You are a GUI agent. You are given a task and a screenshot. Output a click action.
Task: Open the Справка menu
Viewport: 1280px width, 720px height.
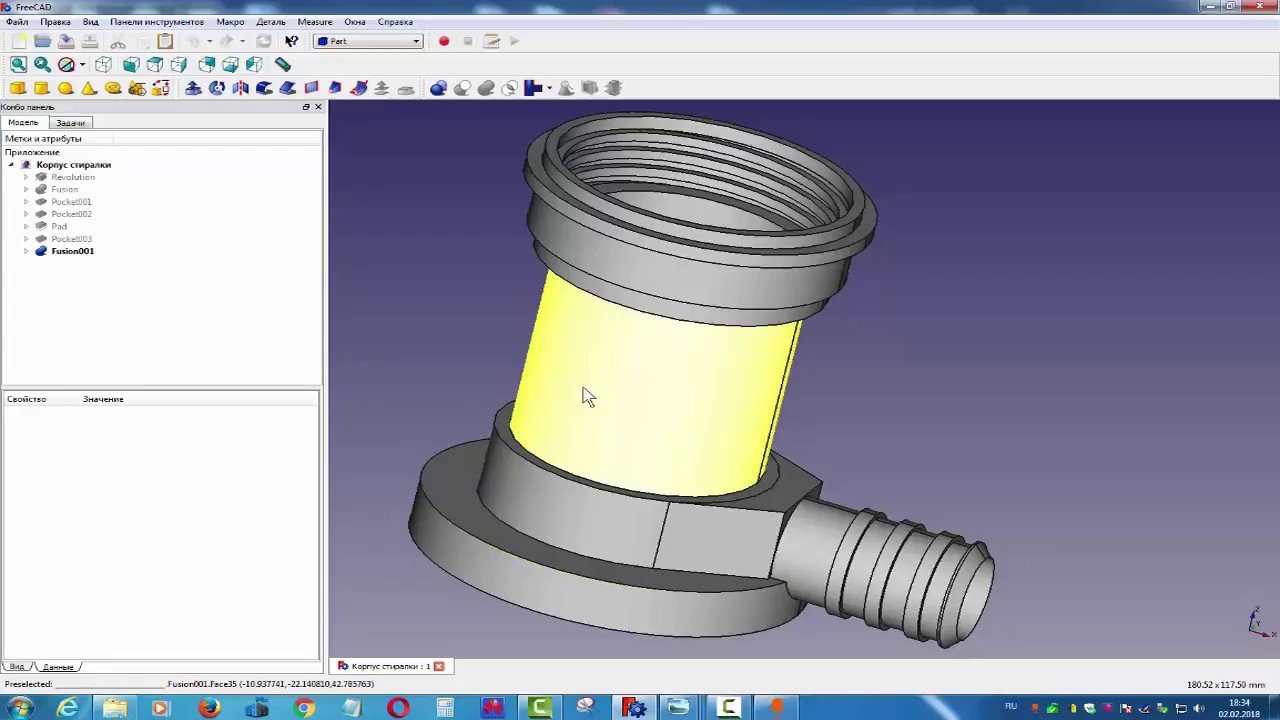[x=395, y=21]
